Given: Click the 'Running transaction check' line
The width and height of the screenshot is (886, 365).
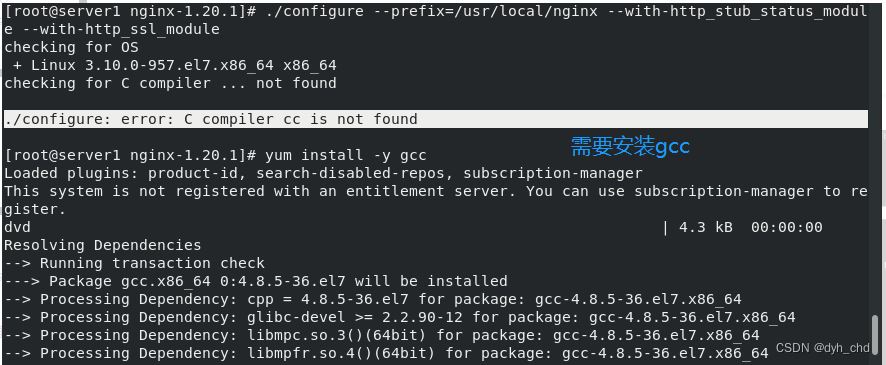Looking at the screenshot, I should pos(134,263).
